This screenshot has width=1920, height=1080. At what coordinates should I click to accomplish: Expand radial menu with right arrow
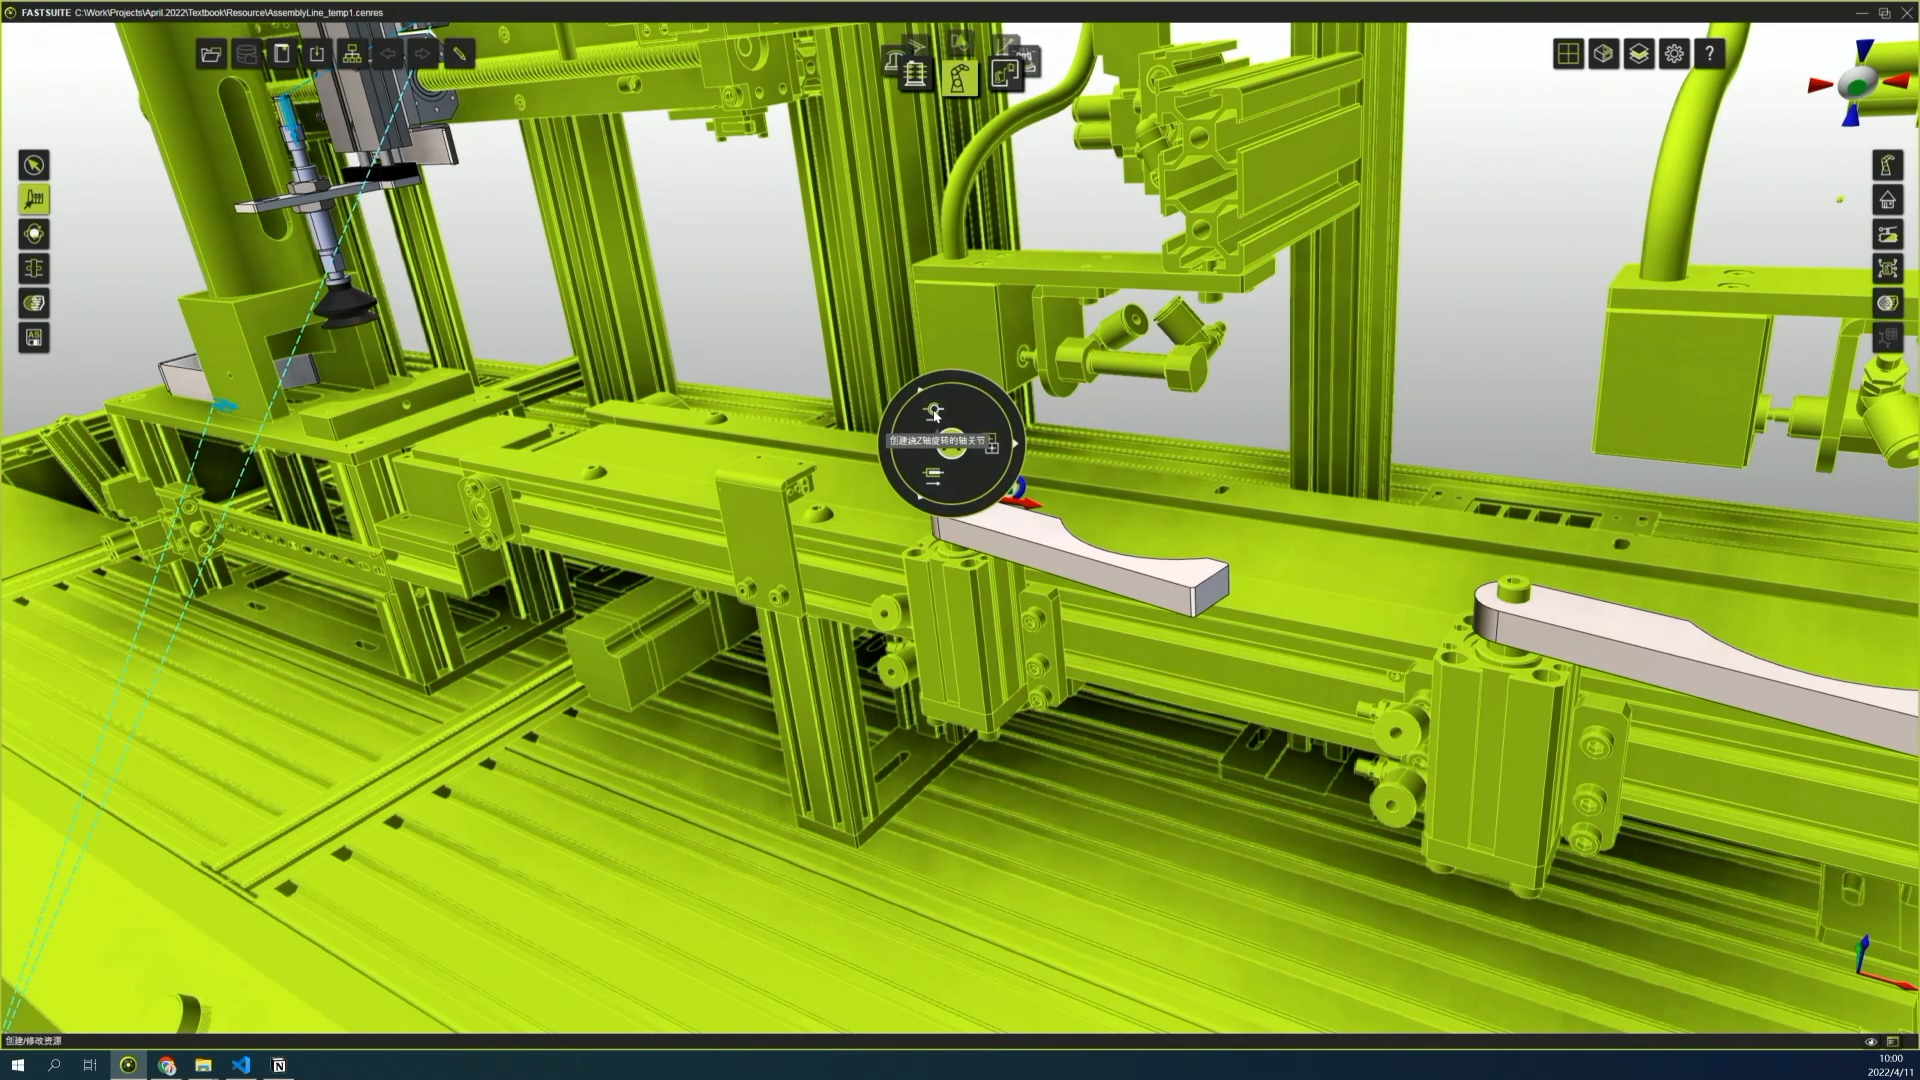tap(1015, 443)
